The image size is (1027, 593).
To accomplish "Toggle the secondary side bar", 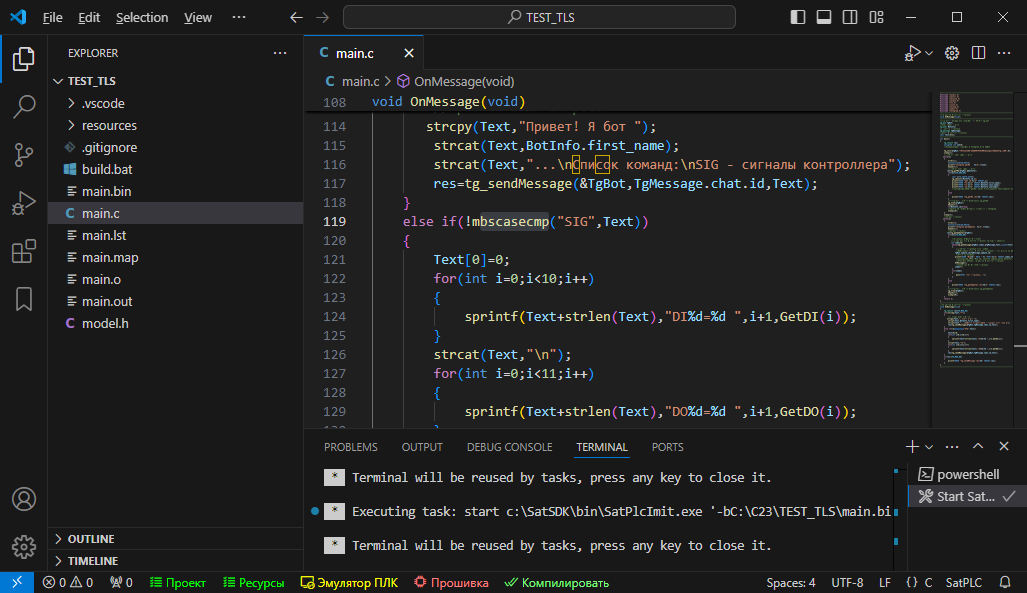I will 850,17.
